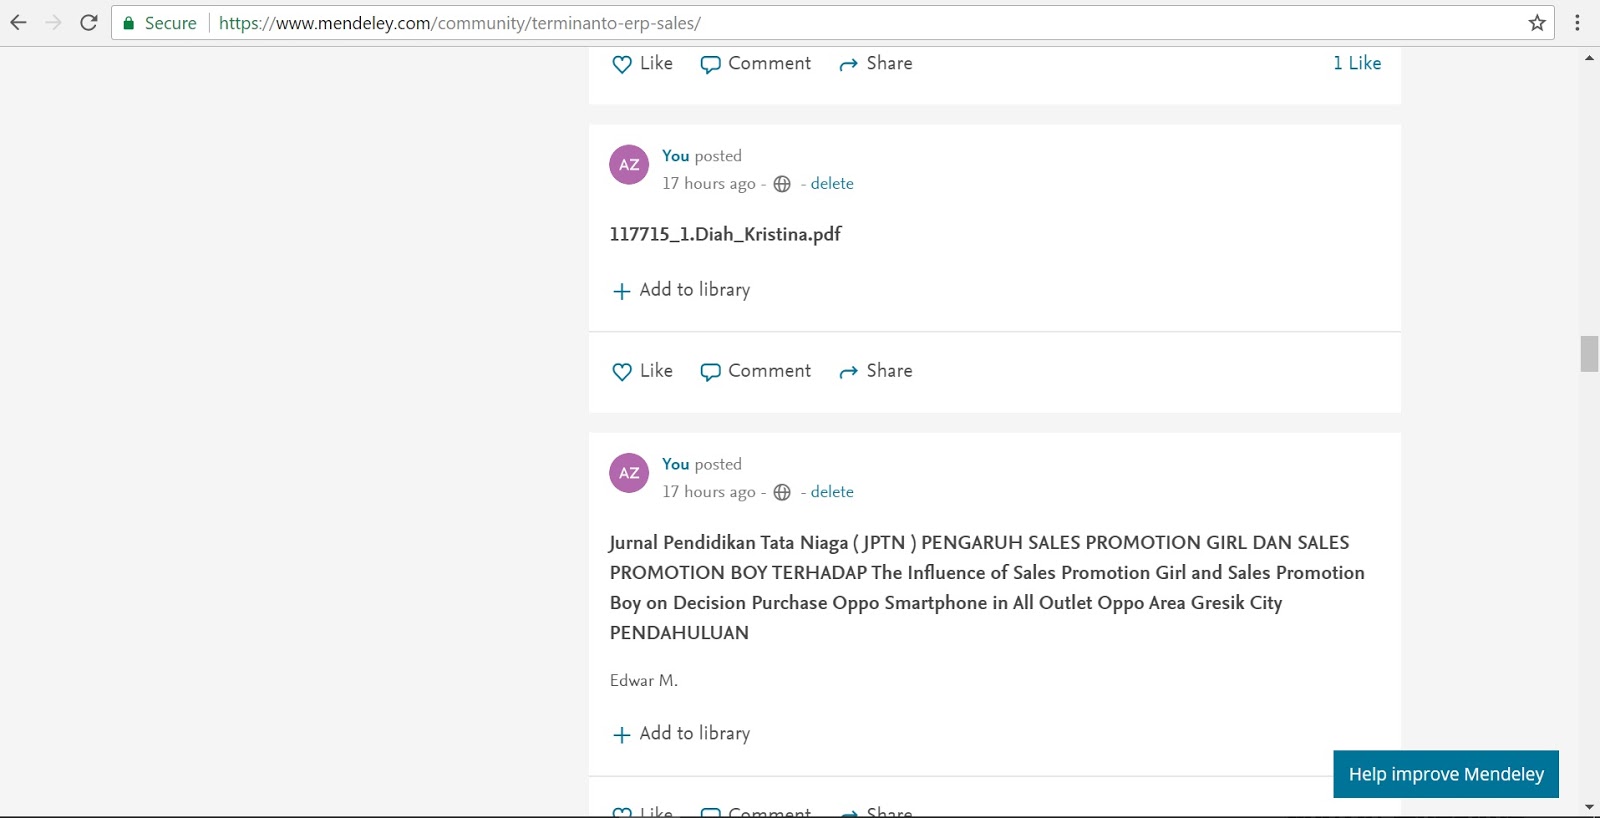Open the 1 Like count

tap(1357, 63)
